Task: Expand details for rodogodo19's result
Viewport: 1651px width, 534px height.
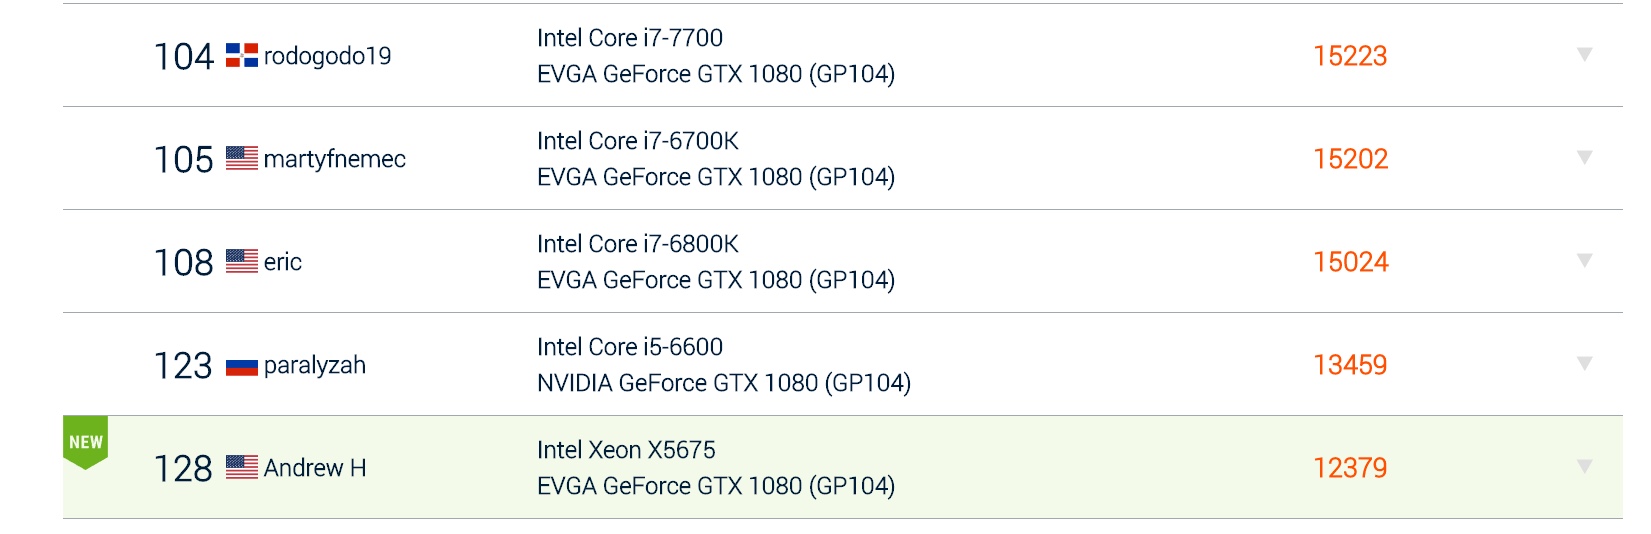Action: click(1584, 54)
